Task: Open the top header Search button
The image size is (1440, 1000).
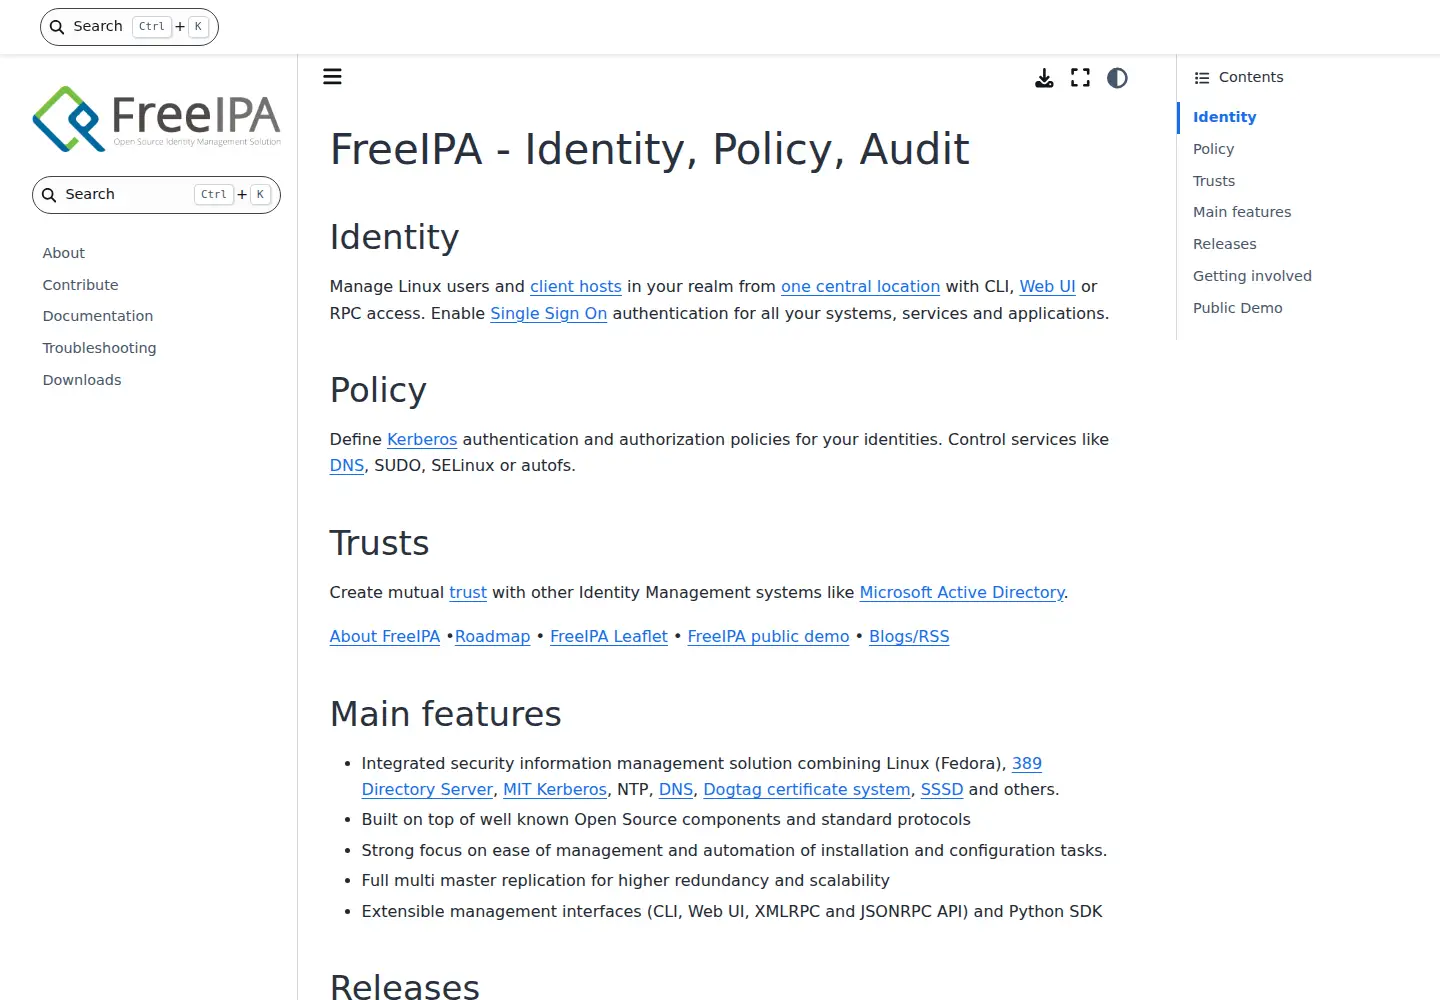Action: [x=129, y=27]
